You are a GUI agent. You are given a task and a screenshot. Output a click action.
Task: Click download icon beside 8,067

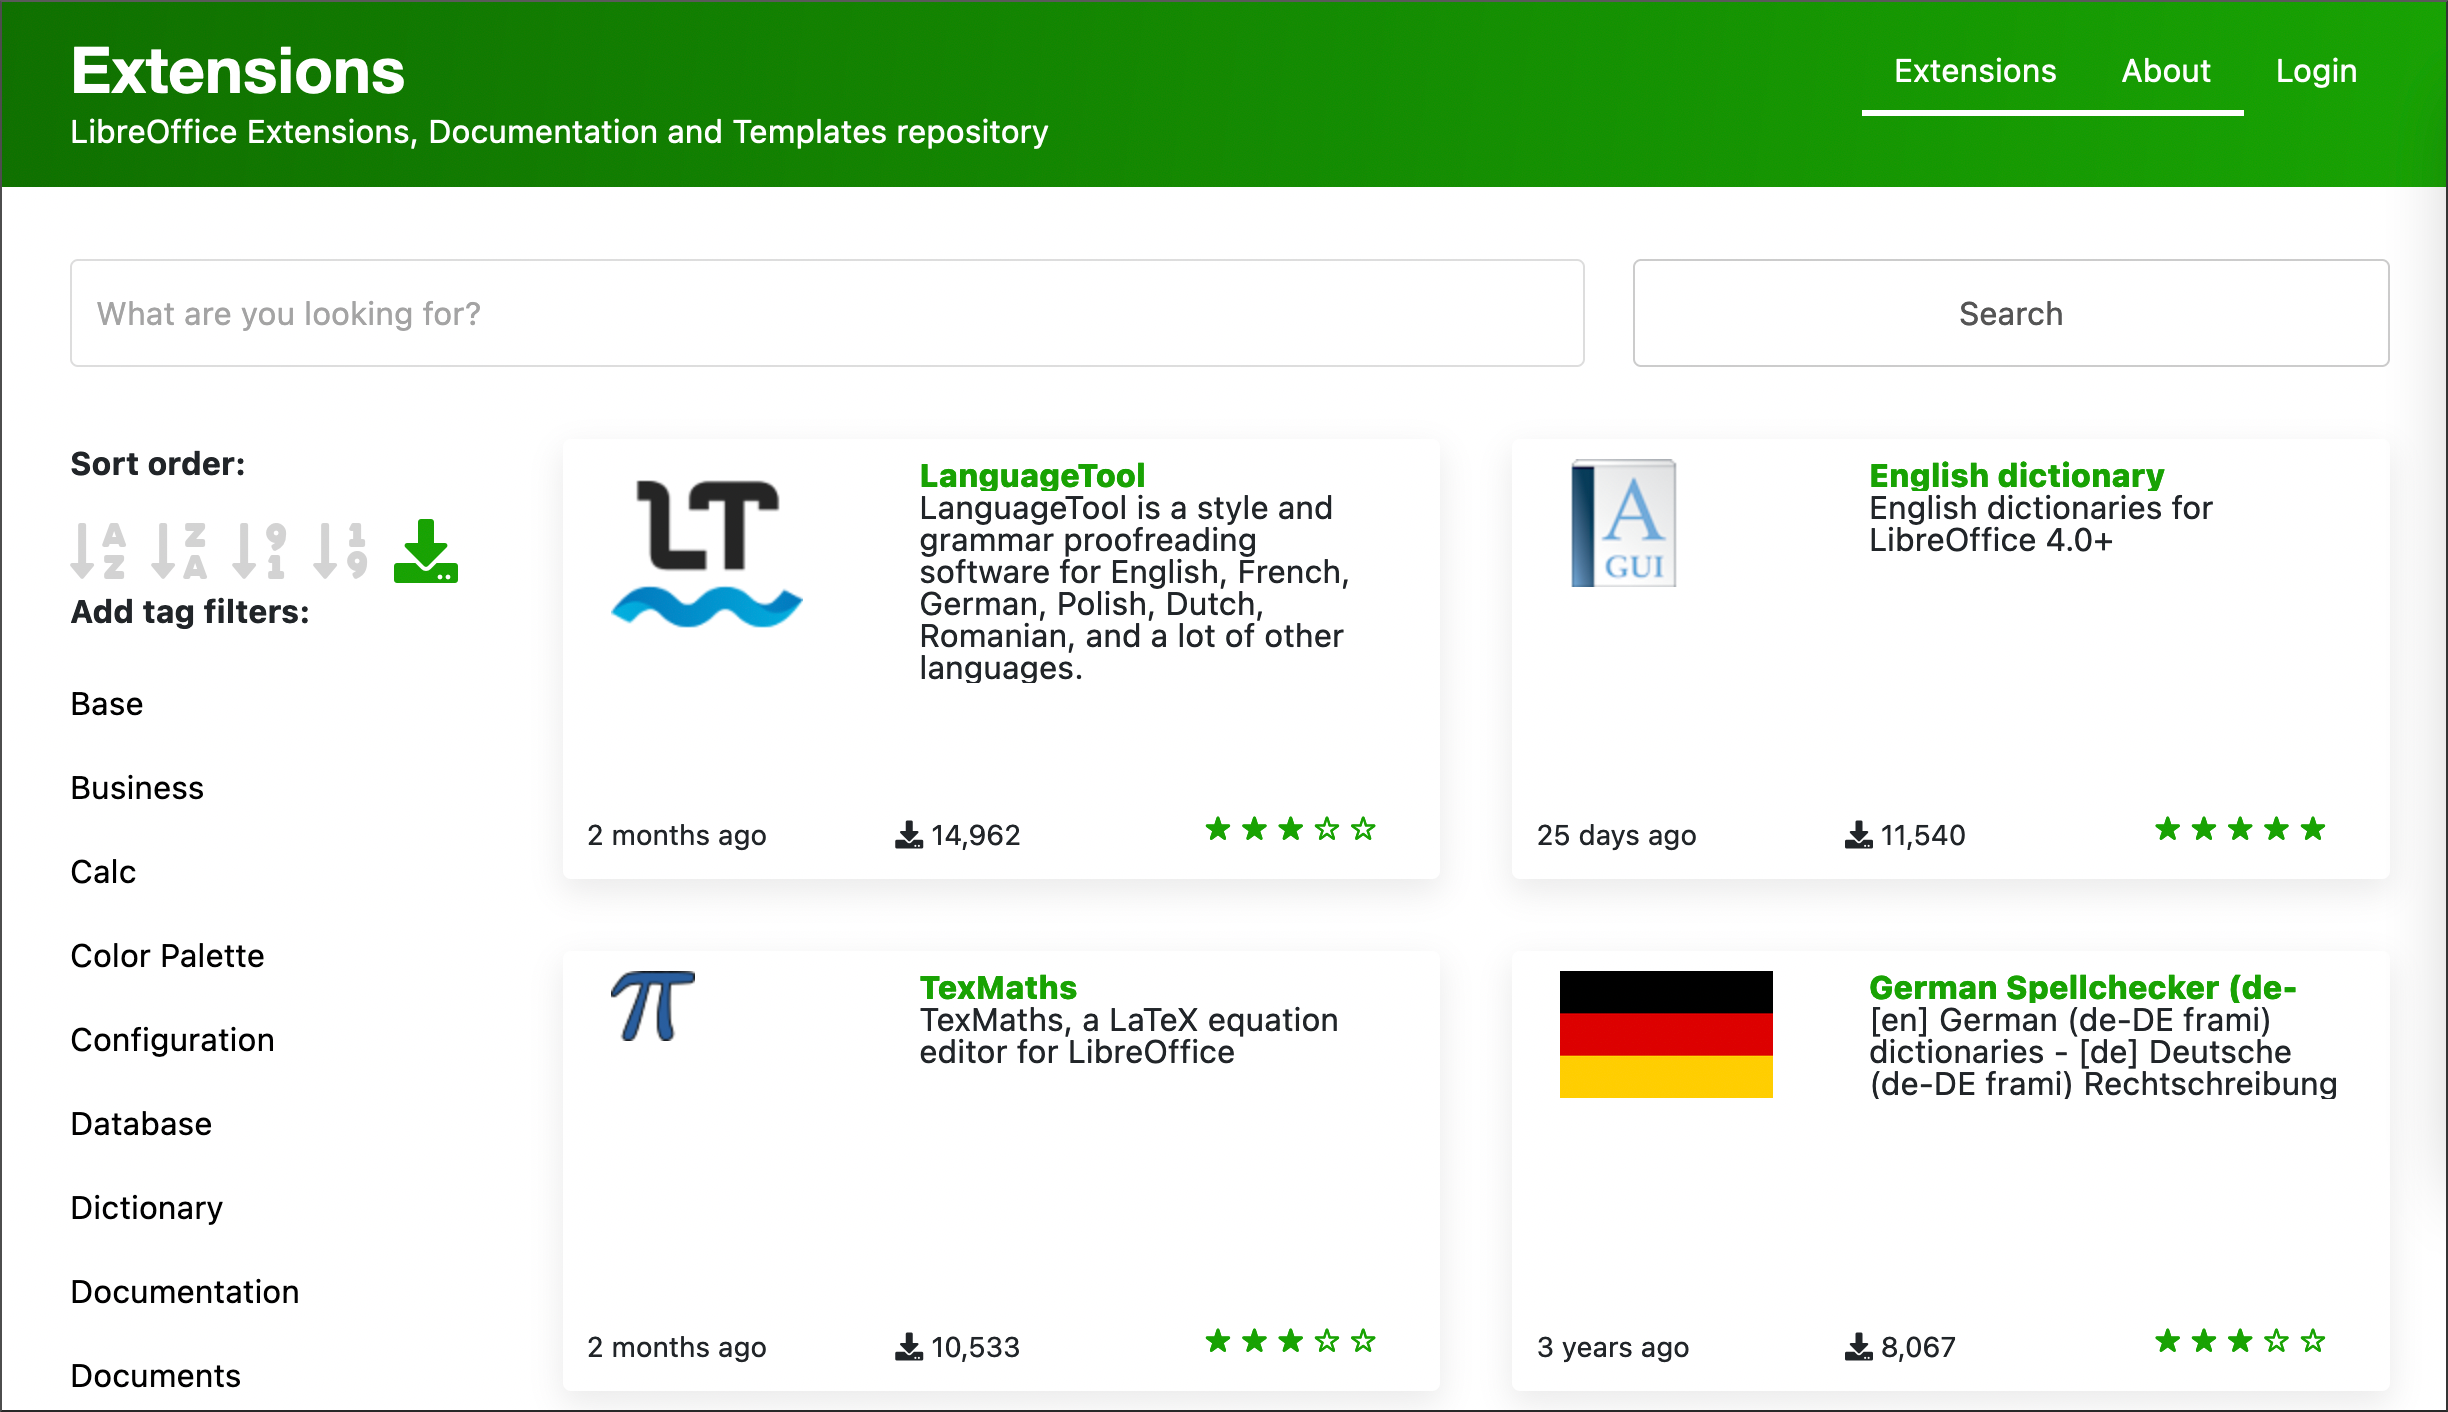[x=1859, y=1347]
